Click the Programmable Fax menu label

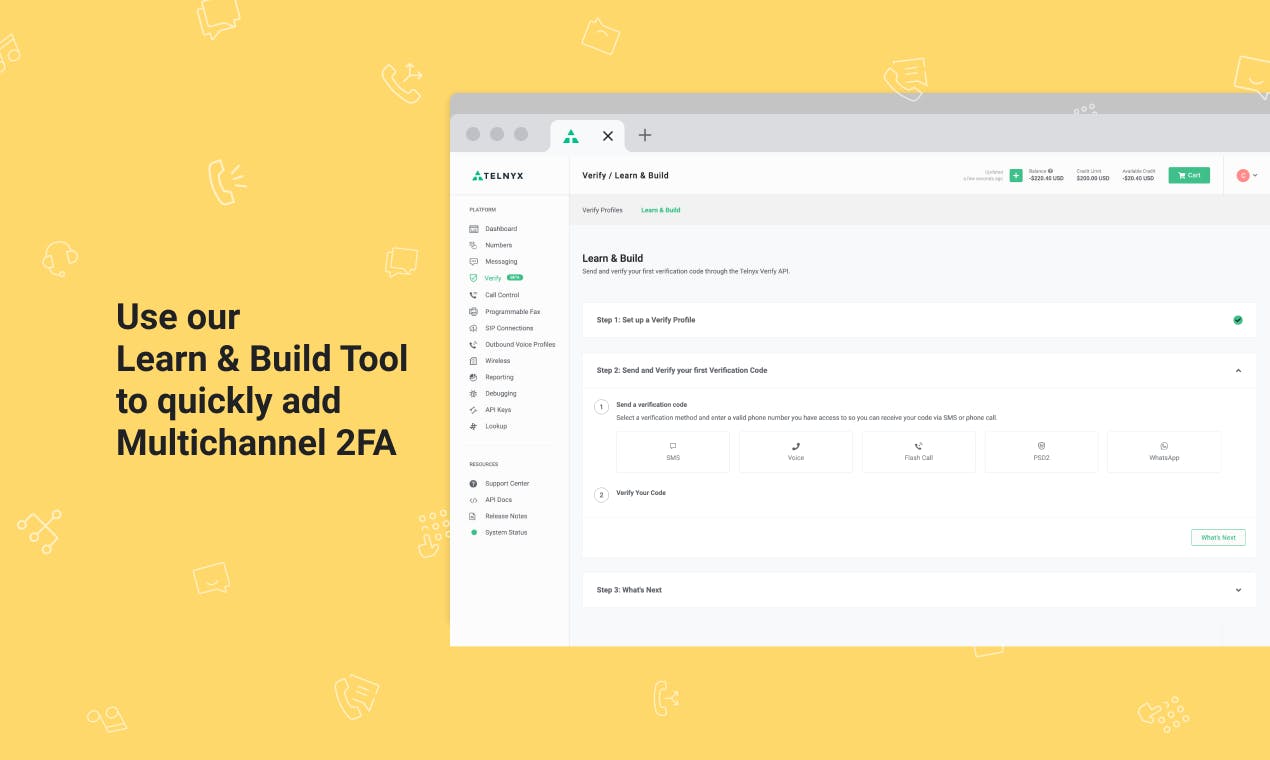pos(512,312)
